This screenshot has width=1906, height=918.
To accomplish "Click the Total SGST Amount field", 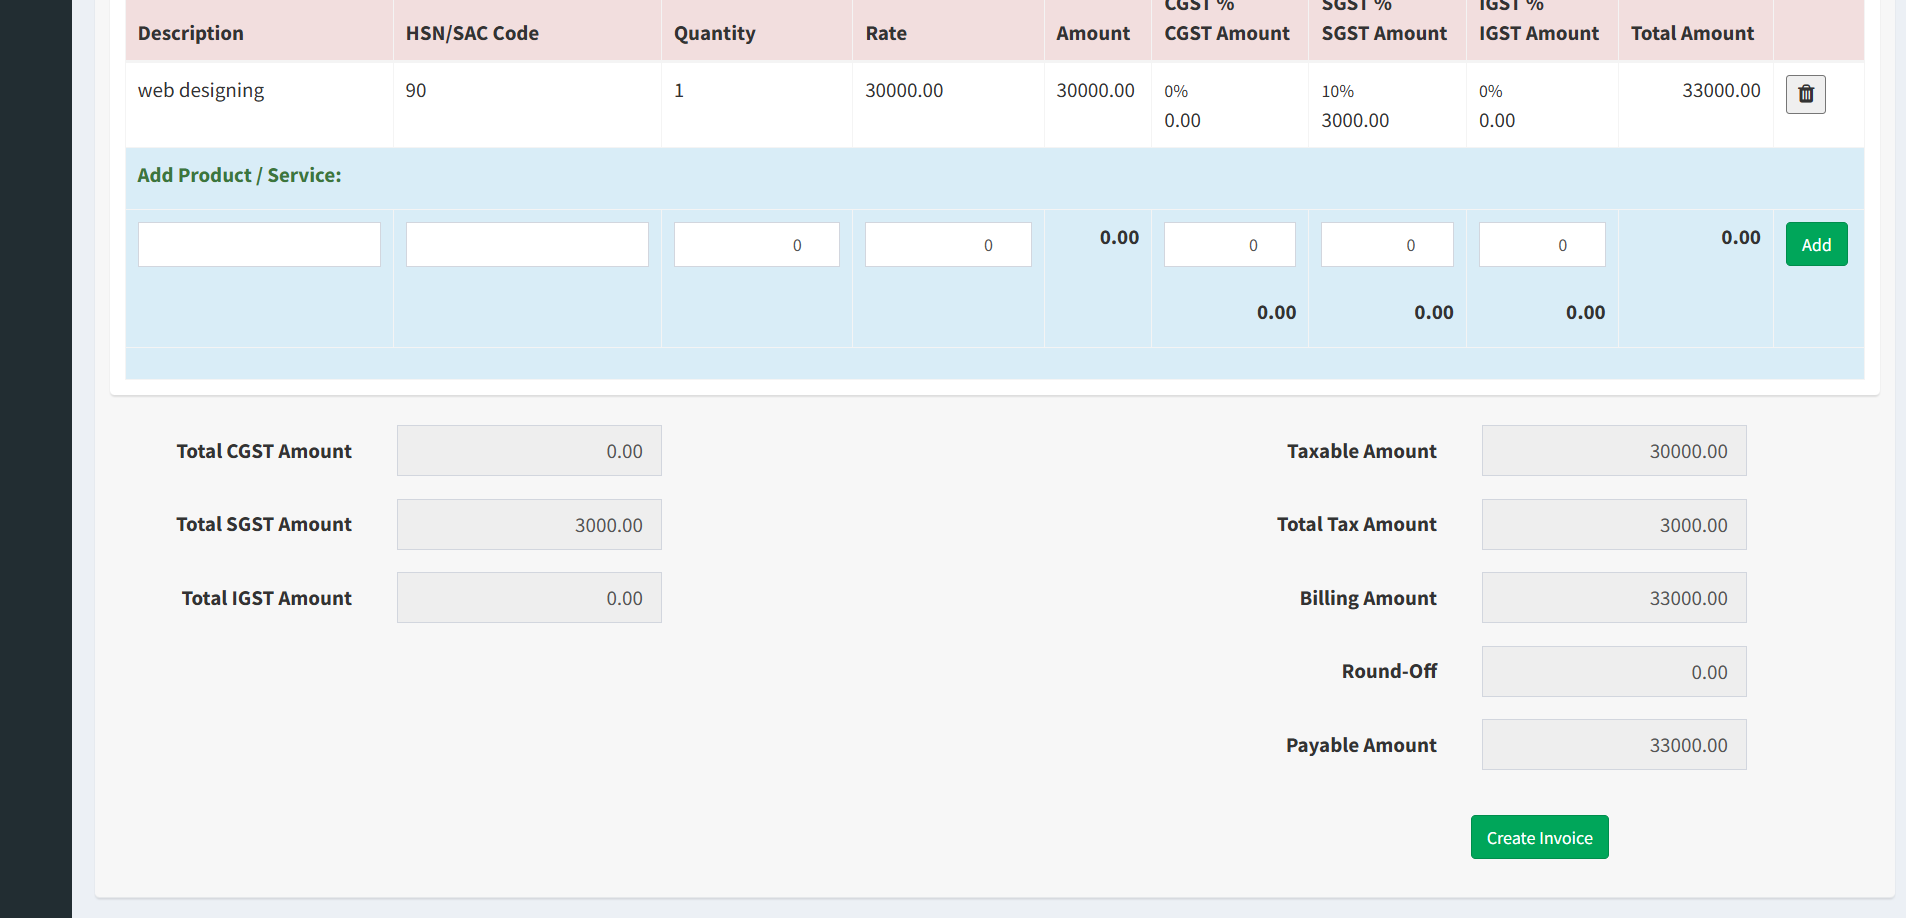I will [529, 525].
